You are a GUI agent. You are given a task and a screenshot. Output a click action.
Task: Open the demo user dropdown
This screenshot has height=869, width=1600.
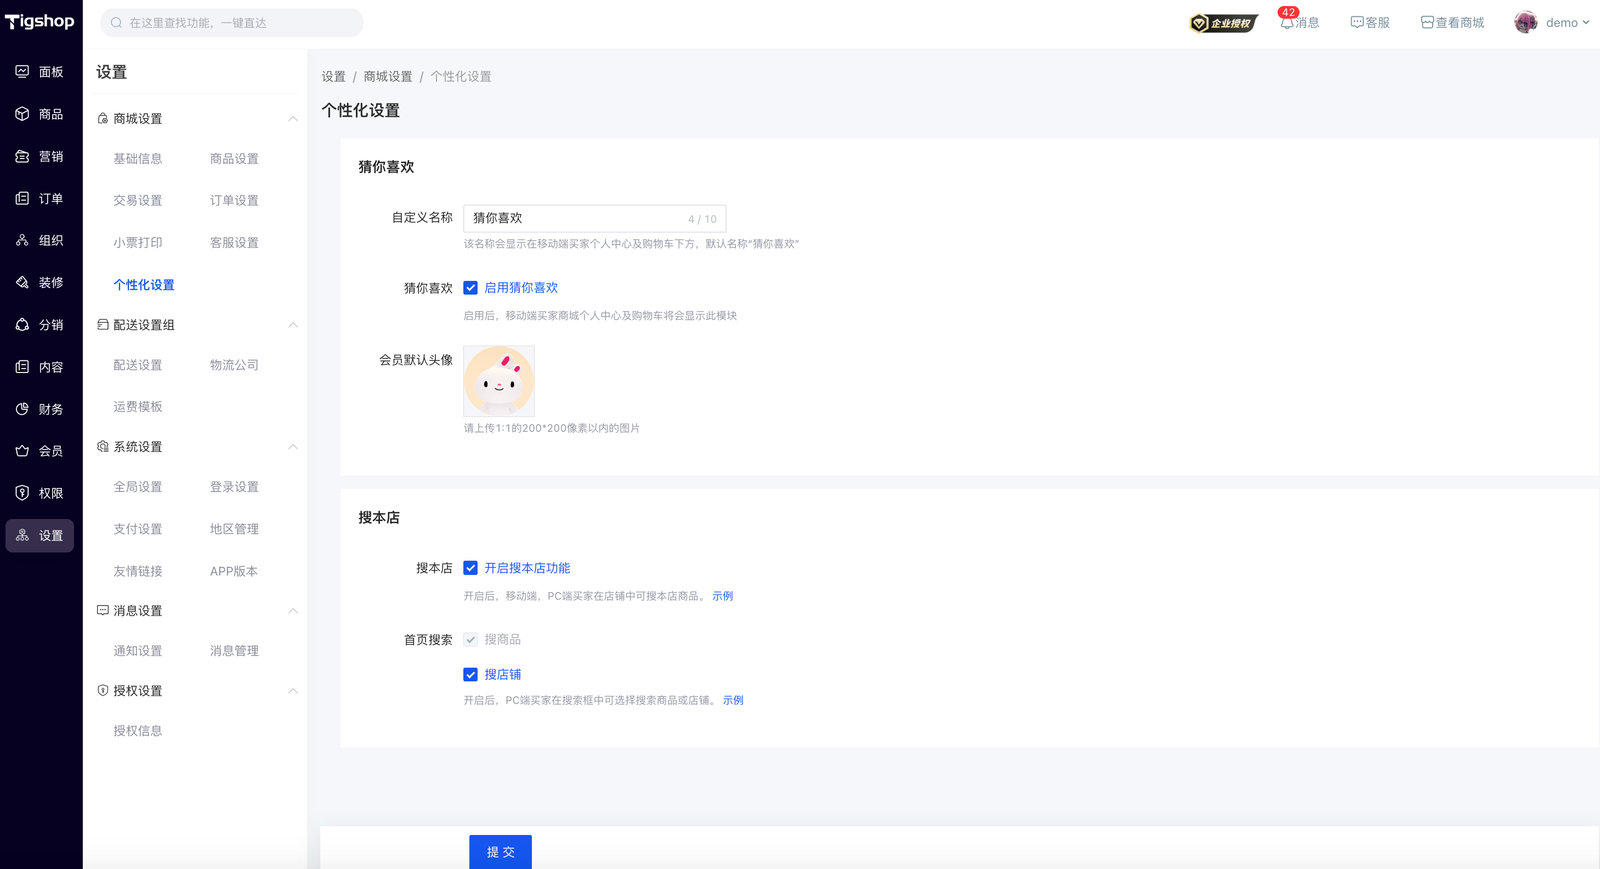pyautogui.click(x=1553, y=23)
